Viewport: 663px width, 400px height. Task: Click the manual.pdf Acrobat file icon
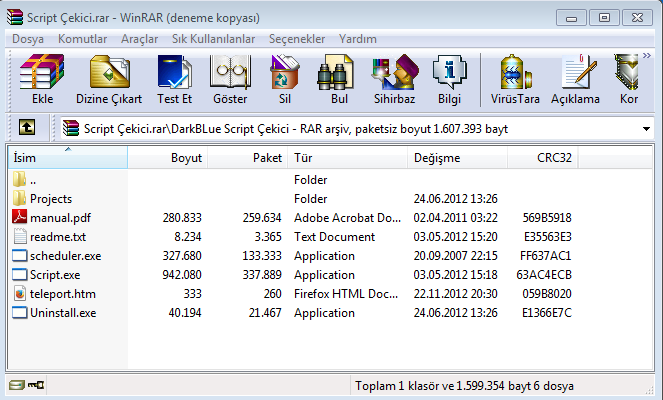pos(19,217)
